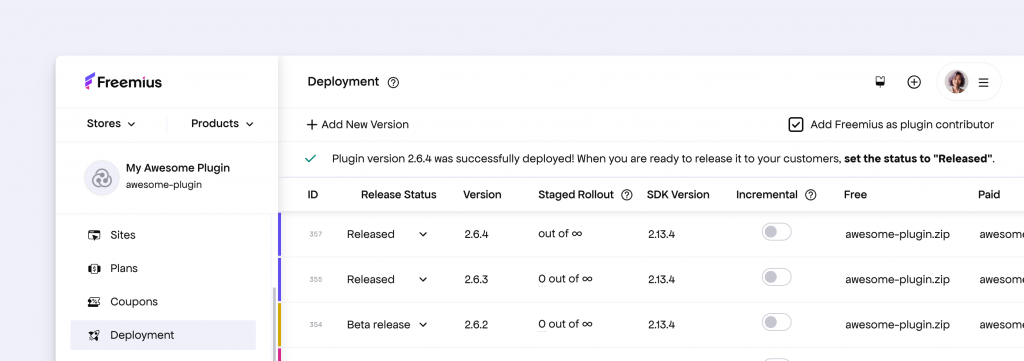This screenshot has height=361, width=1024.
Task: Click staged rollout value 0 for version 2.6.2
Action: [x=542, y=324]
